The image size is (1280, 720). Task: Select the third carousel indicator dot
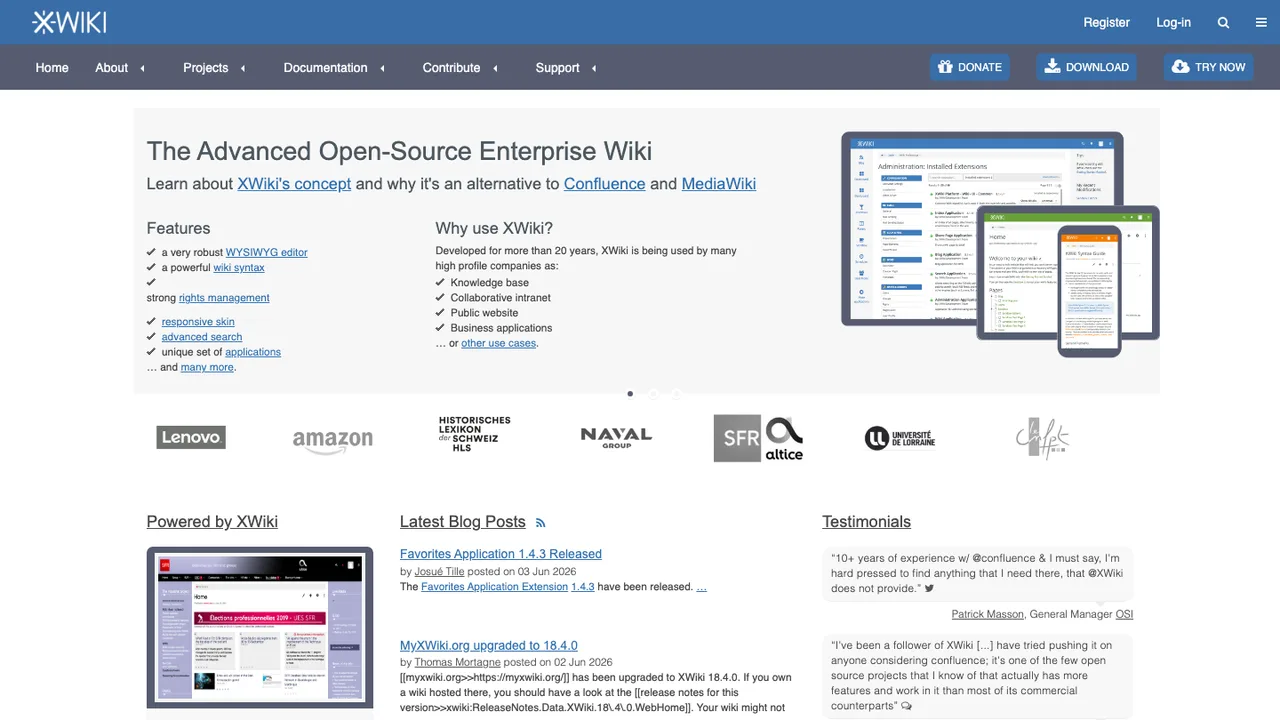(x=676, y=394)
